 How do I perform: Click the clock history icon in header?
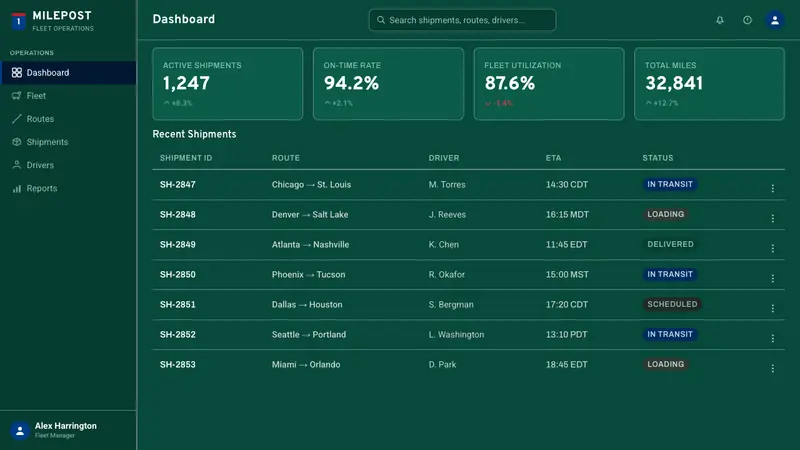747,20
